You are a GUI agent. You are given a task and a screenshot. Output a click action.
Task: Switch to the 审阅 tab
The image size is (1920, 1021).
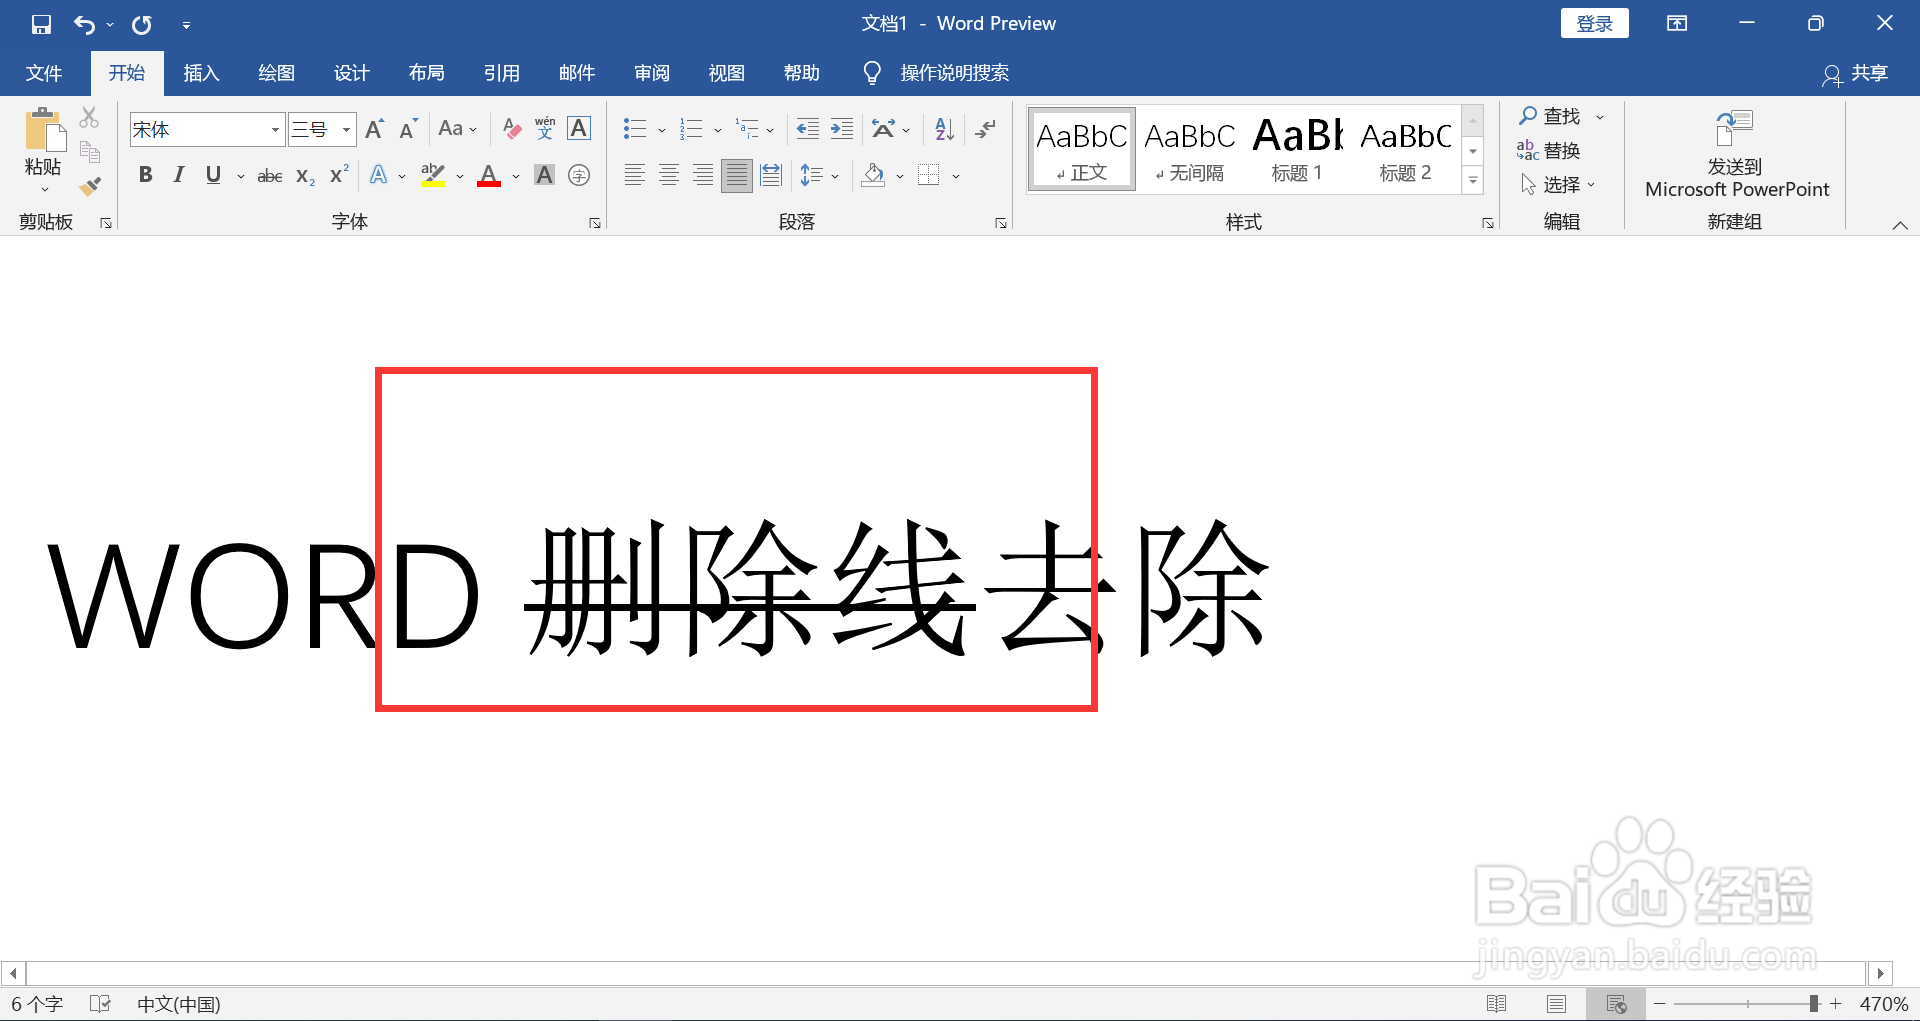pos(651,73)
